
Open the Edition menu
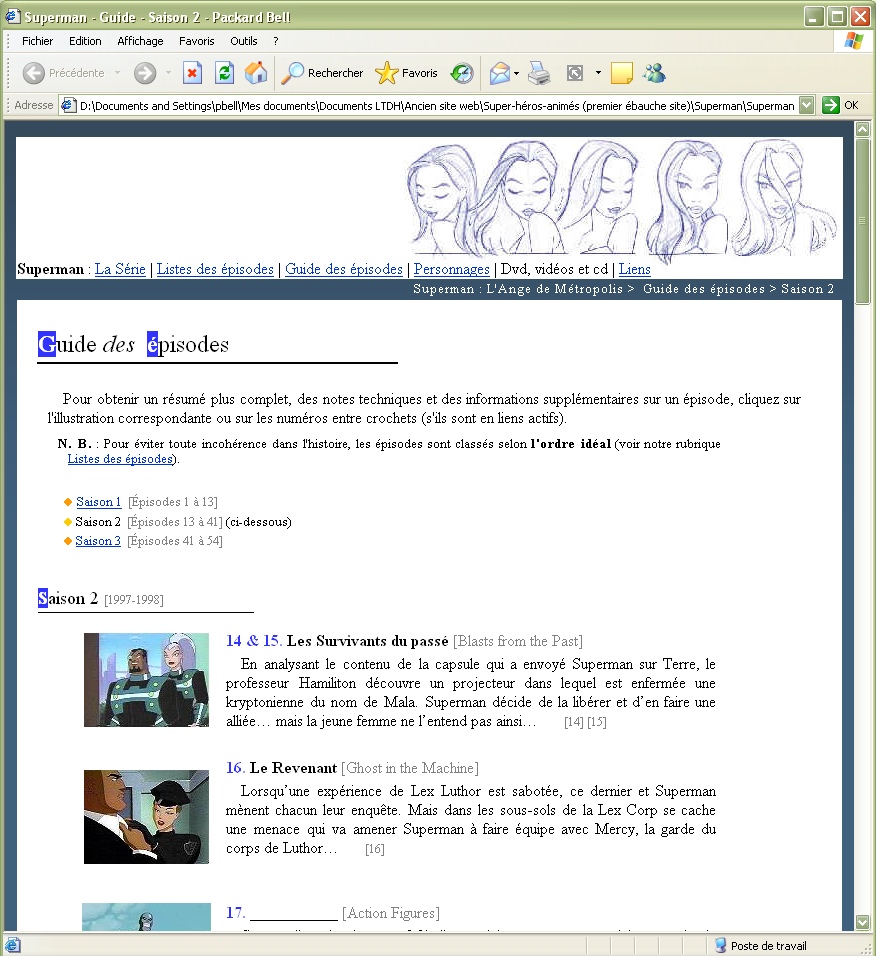click(85, 41)
